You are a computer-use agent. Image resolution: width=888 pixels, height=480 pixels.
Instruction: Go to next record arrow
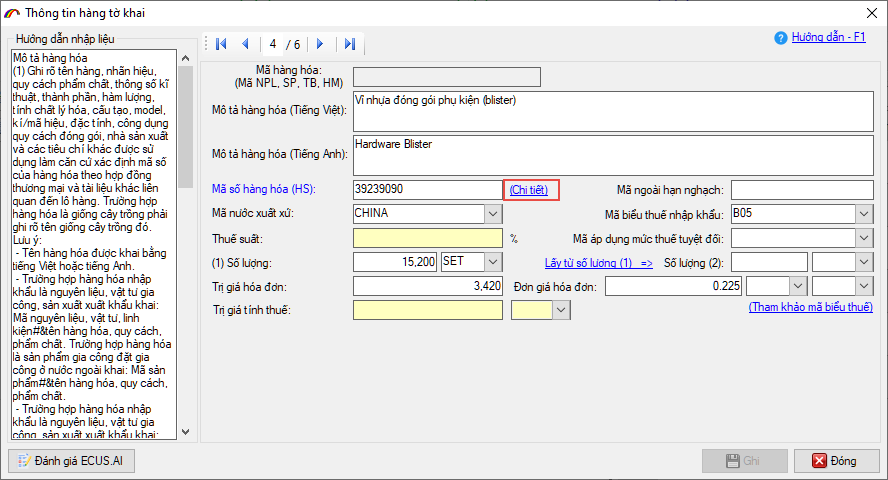click(x=320, y=44)
